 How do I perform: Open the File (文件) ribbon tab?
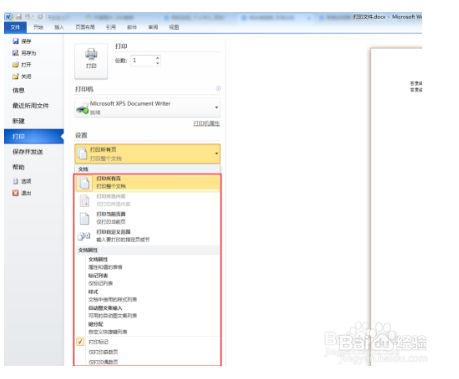(15, 27)
